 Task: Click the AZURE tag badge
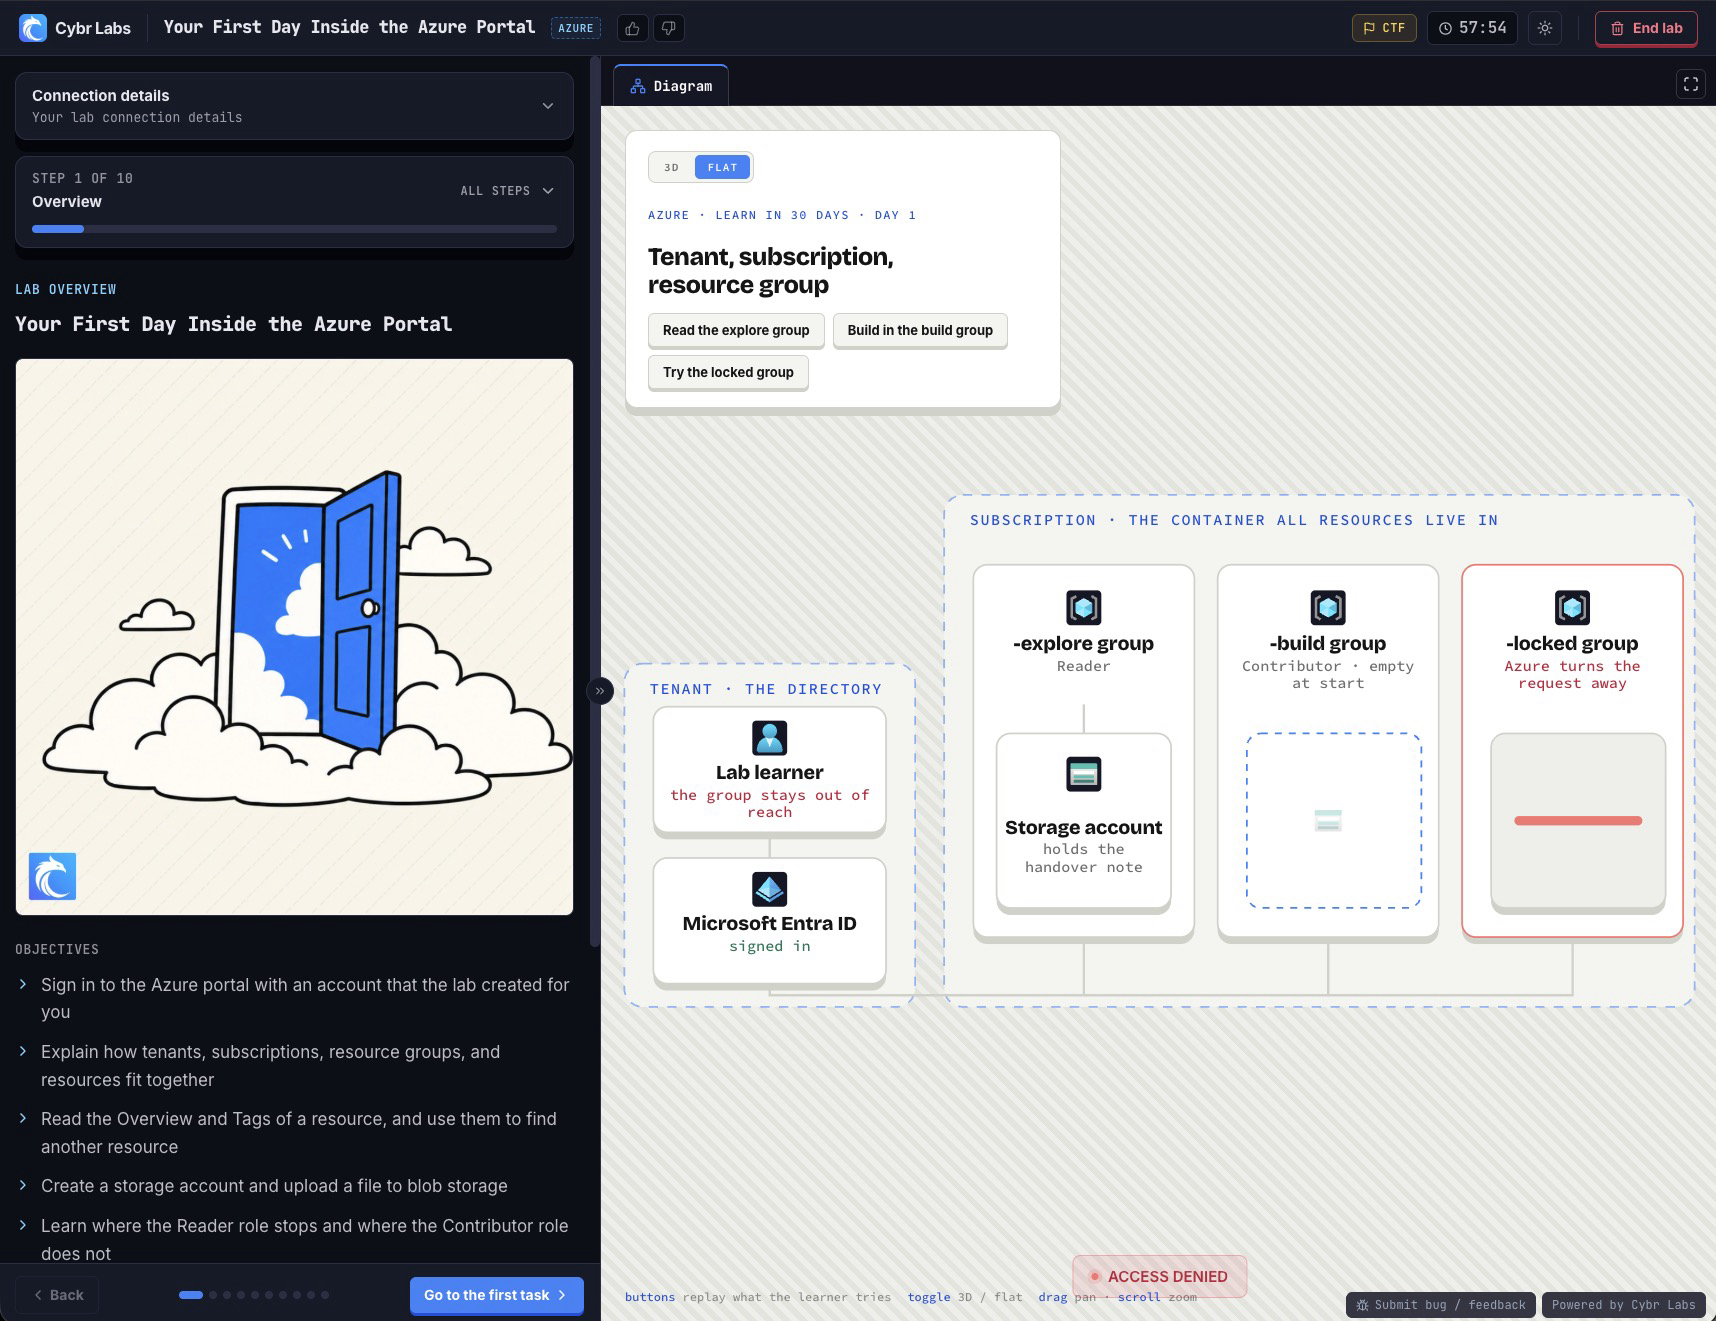(x=576, y=28)
